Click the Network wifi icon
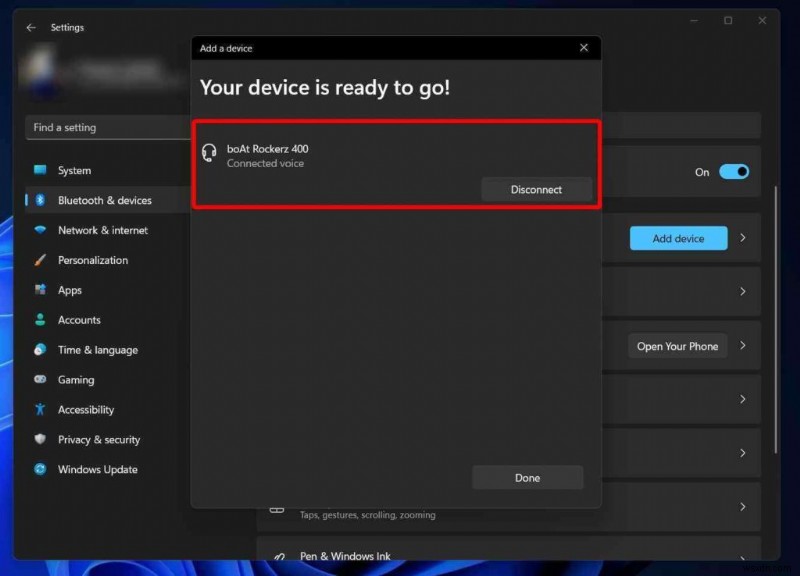 40,230
